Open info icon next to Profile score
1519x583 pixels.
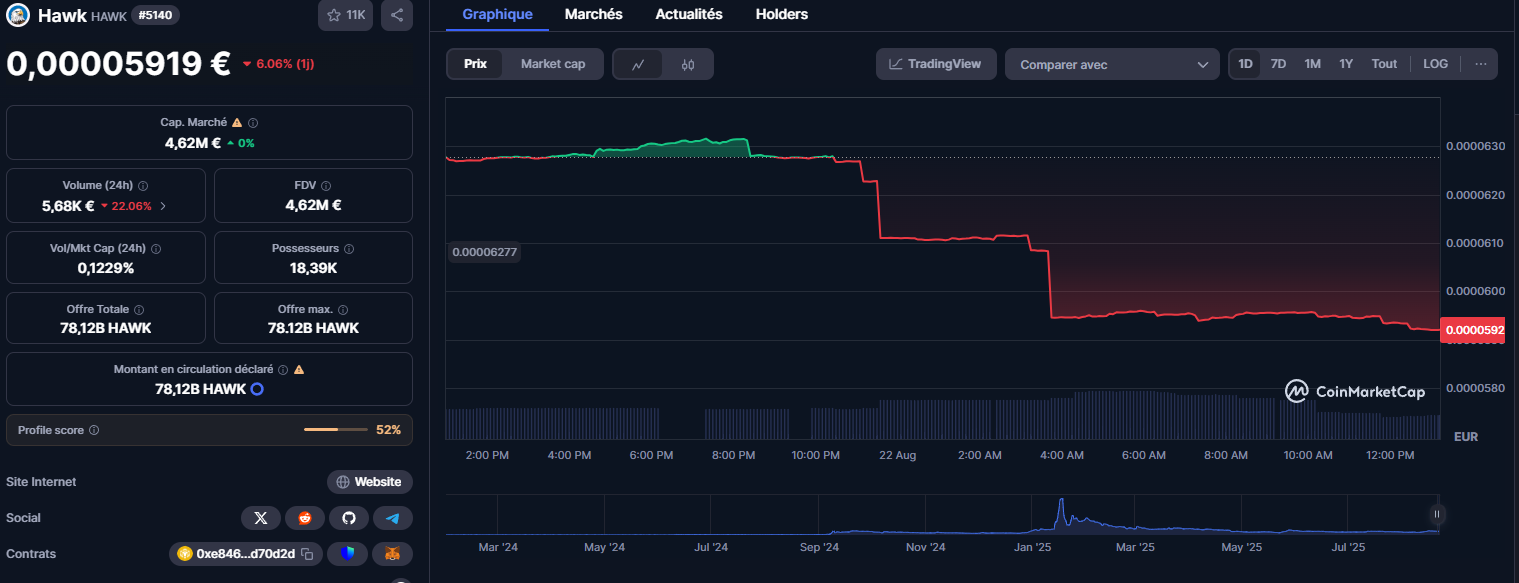(94, 430)
